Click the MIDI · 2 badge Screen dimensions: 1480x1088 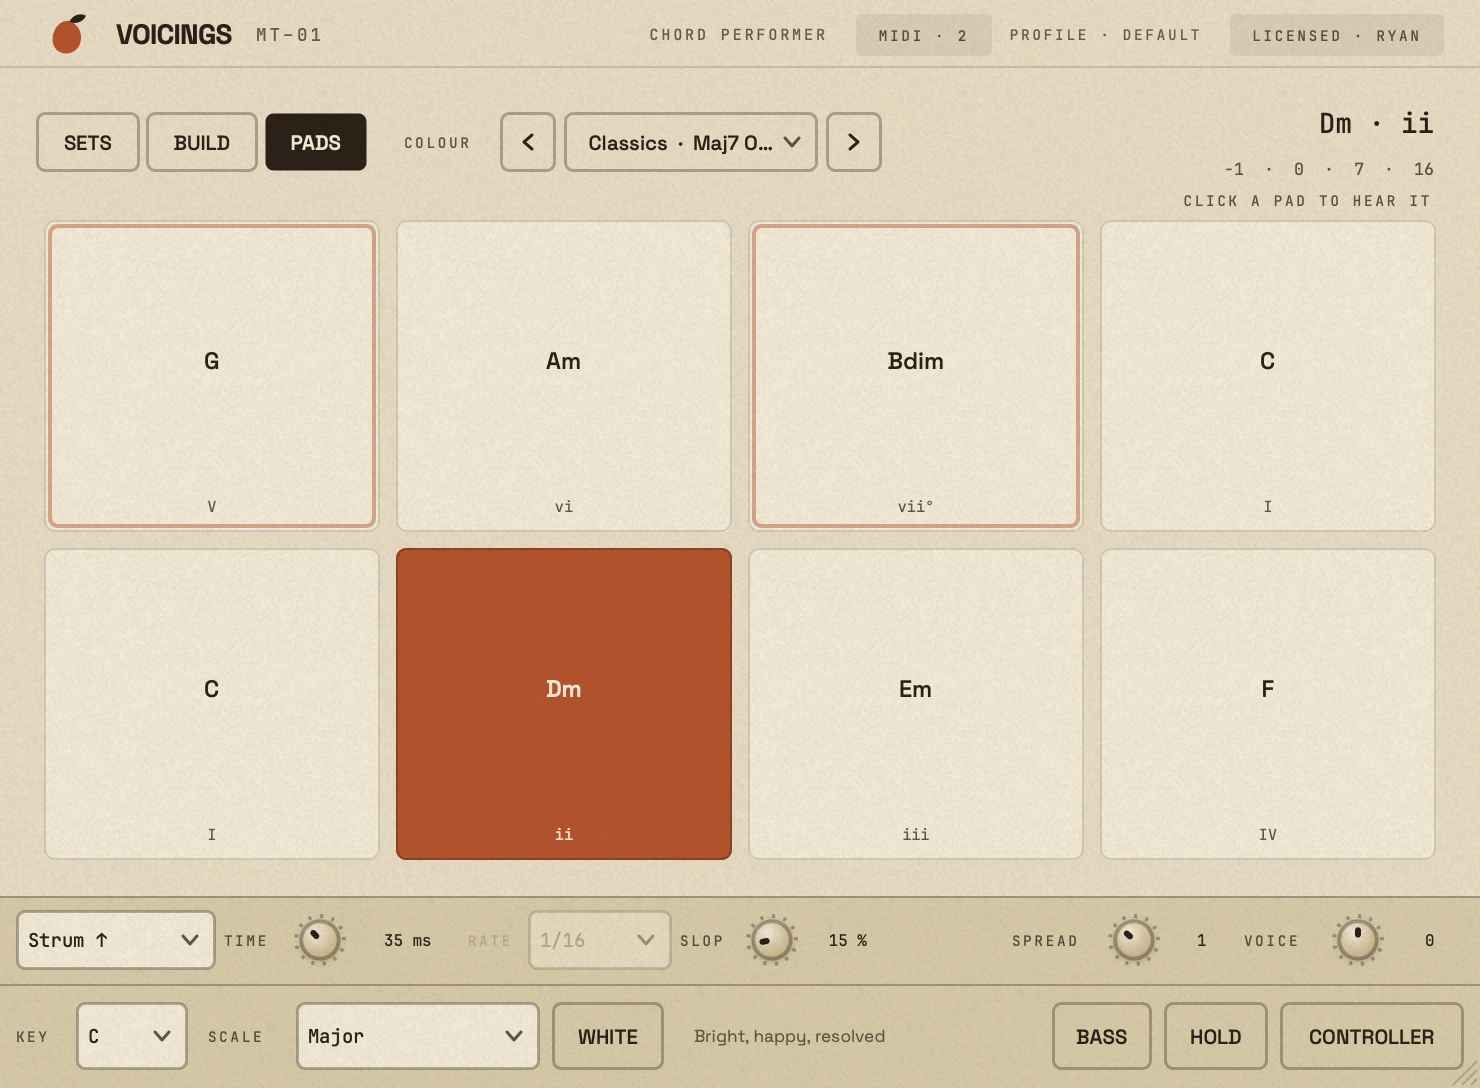point(923,35)
